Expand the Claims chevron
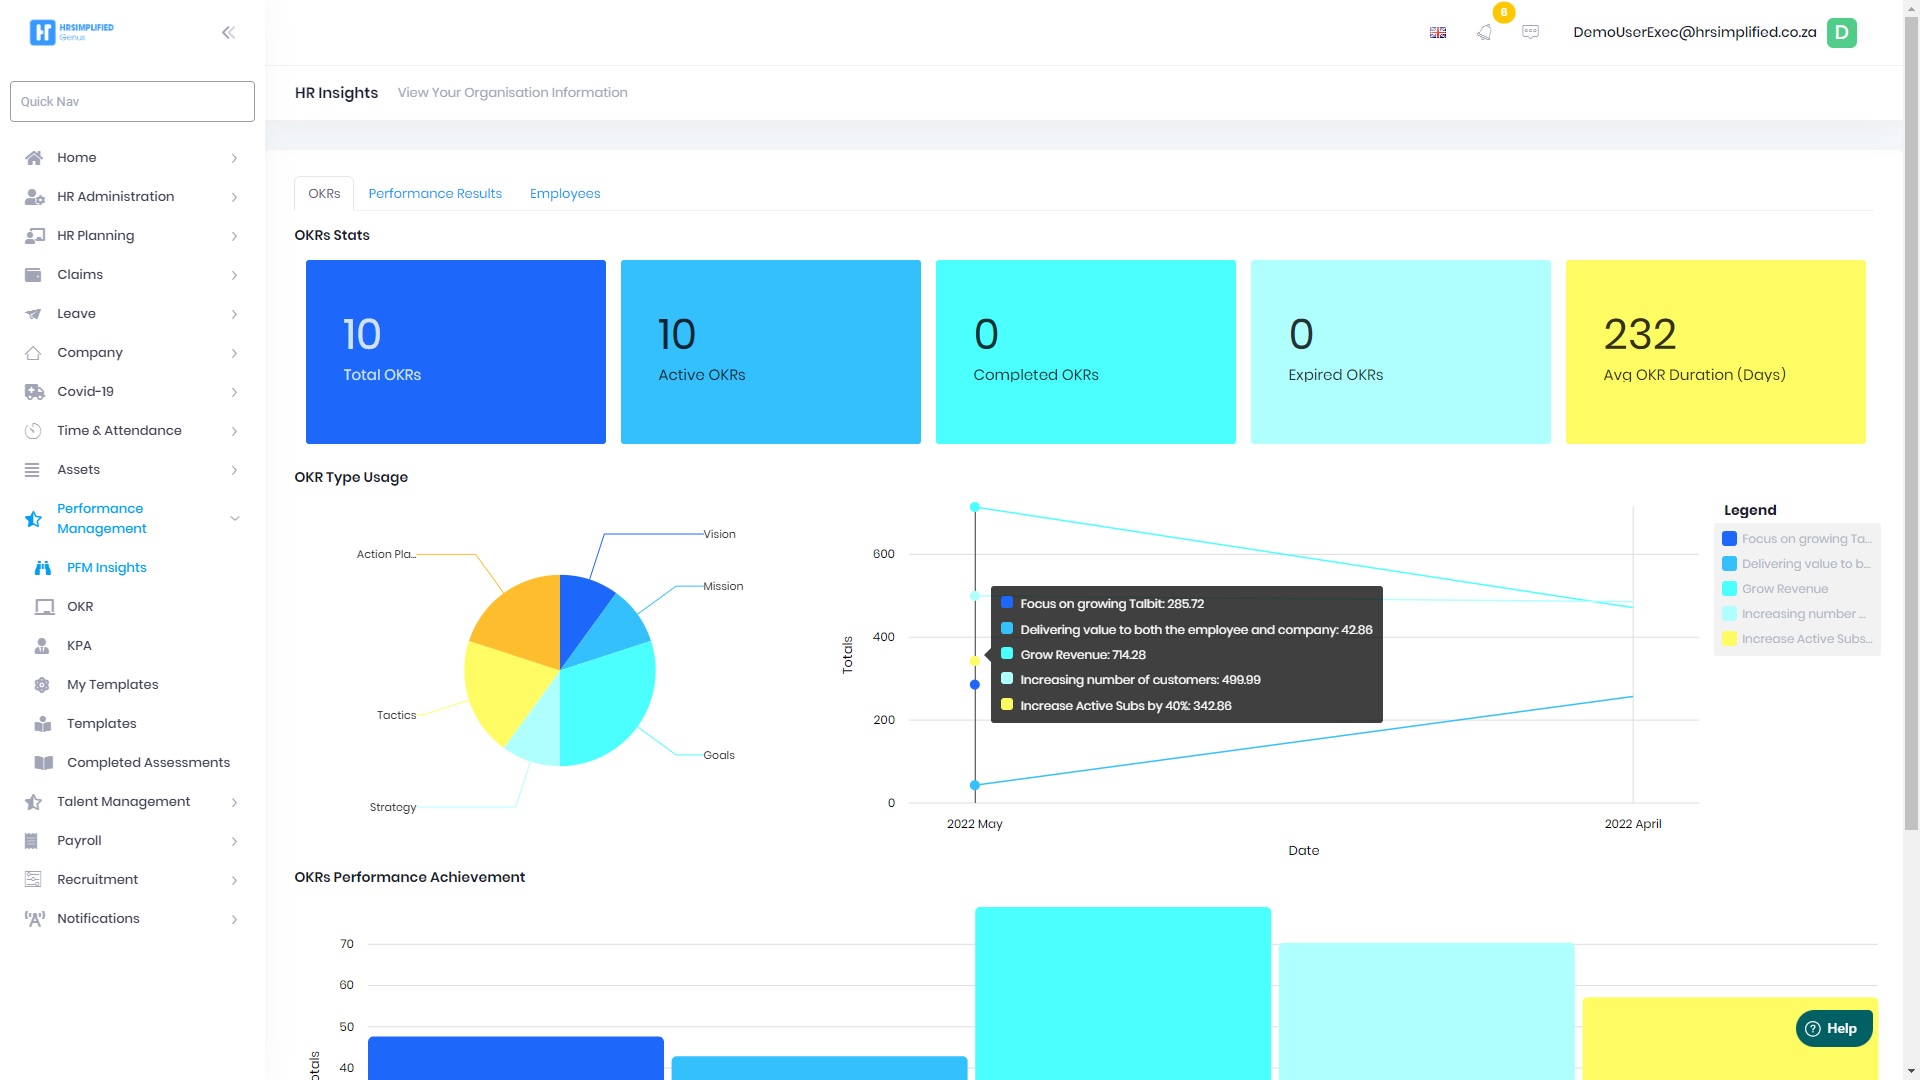1920x1080 pixels. [x=234, y=275]
